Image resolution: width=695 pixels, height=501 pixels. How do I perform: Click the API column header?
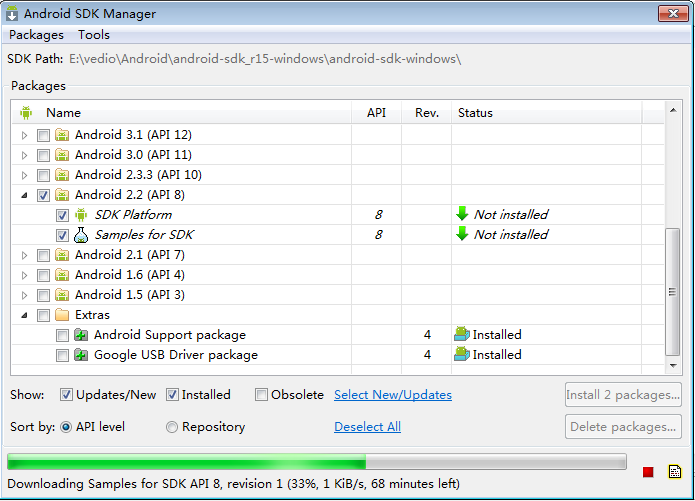click(376, 113)
